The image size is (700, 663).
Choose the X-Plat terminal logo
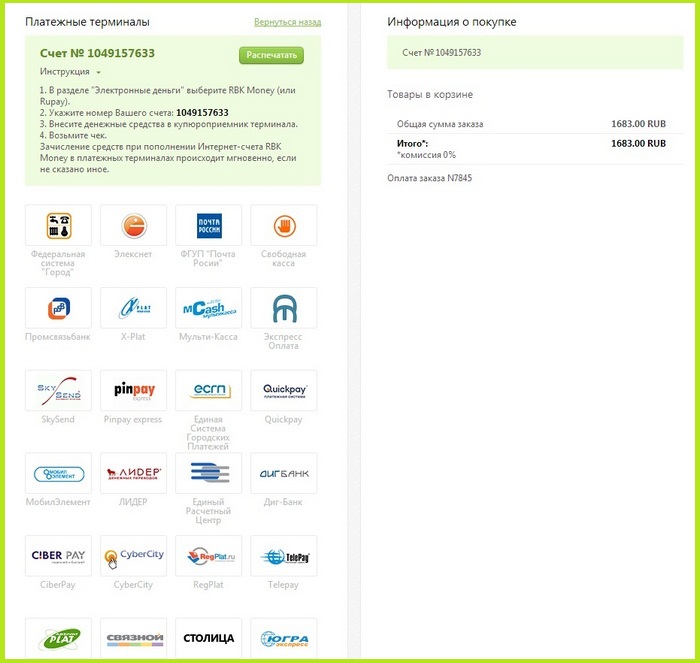133,308
